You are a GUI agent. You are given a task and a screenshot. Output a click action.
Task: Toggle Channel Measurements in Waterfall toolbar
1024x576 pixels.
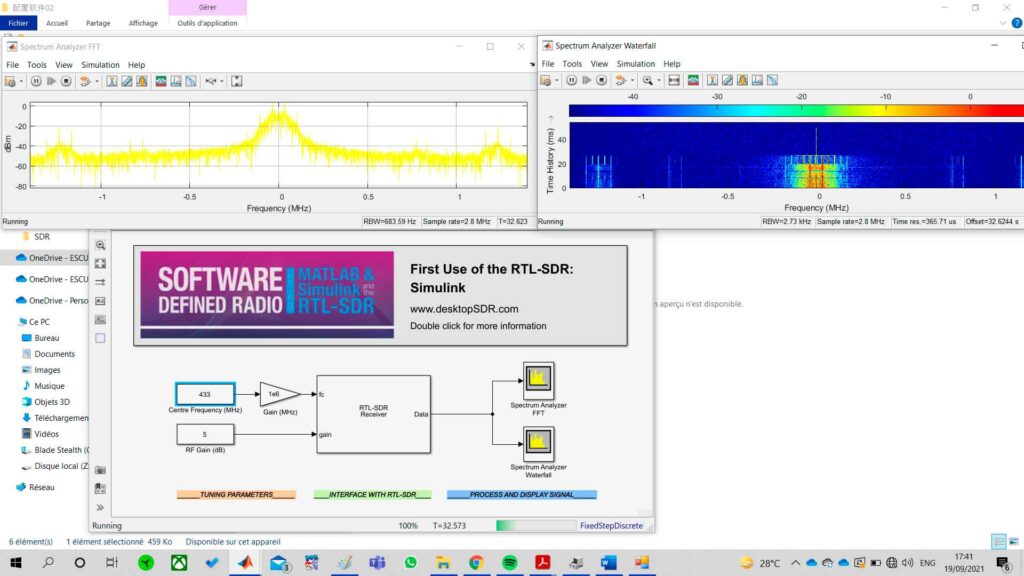pos(742,80)
